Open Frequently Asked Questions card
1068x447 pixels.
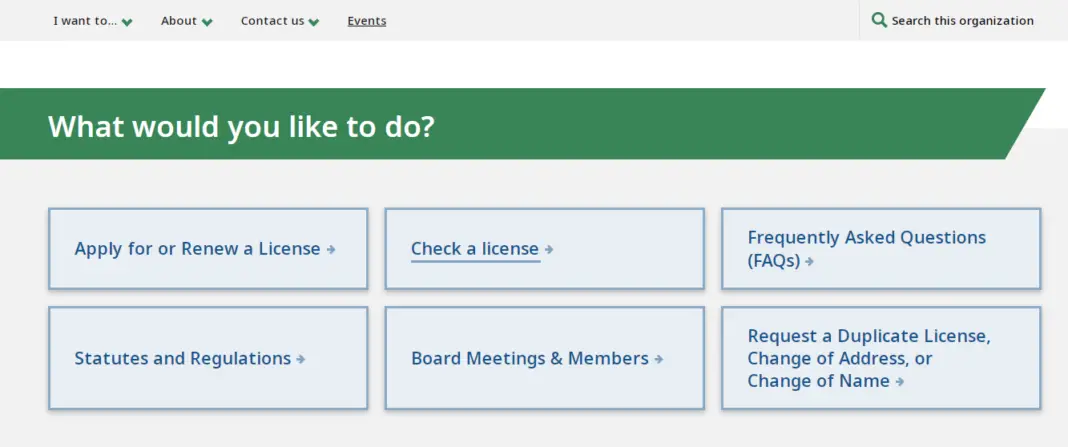[x=866, y=238]
